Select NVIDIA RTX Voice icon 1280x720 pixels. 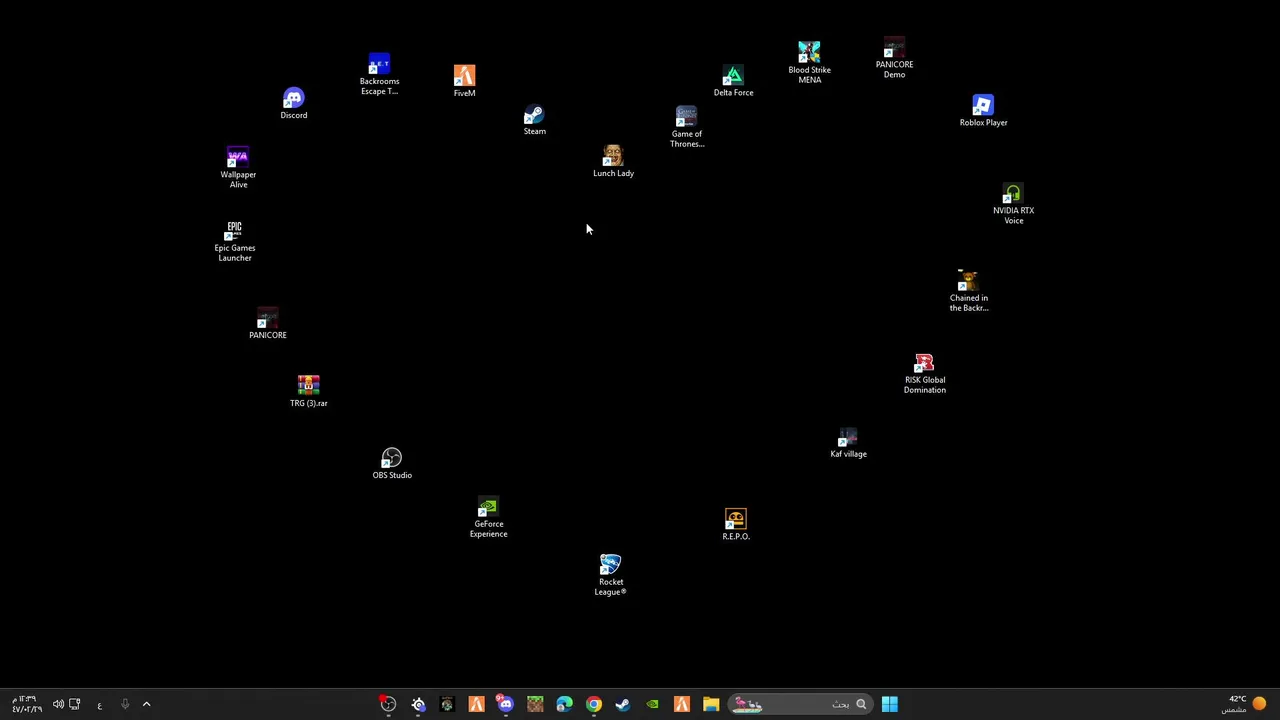coord(1013,204)
